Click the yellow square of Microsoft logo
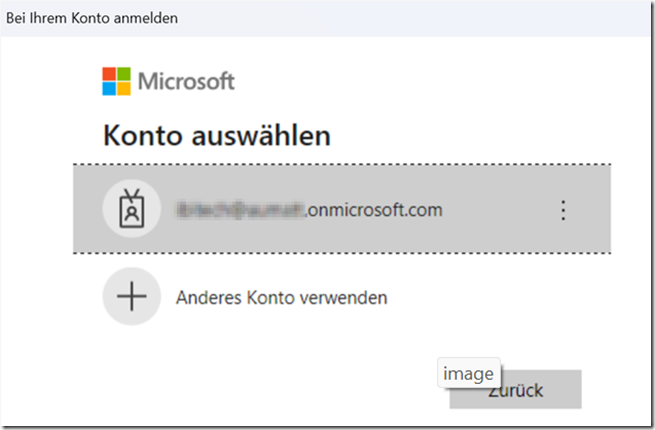 point(124,88)
